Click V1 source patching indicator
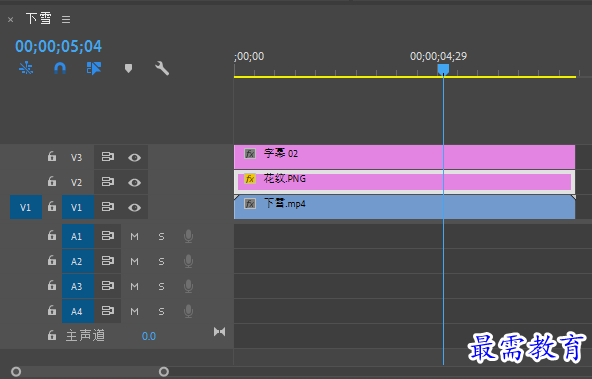Viewport: 592px width, 379px height. 26,207
